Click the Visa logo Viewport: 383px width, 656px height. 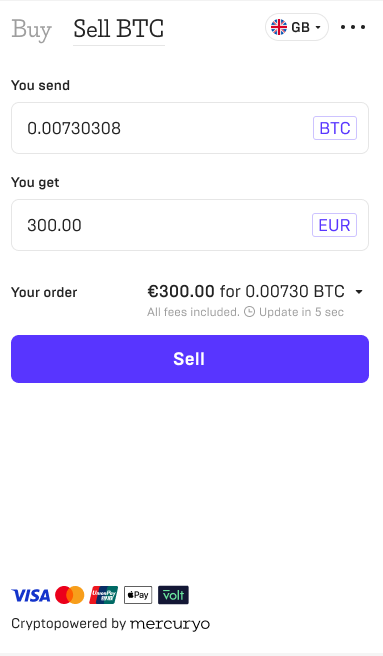31,595
